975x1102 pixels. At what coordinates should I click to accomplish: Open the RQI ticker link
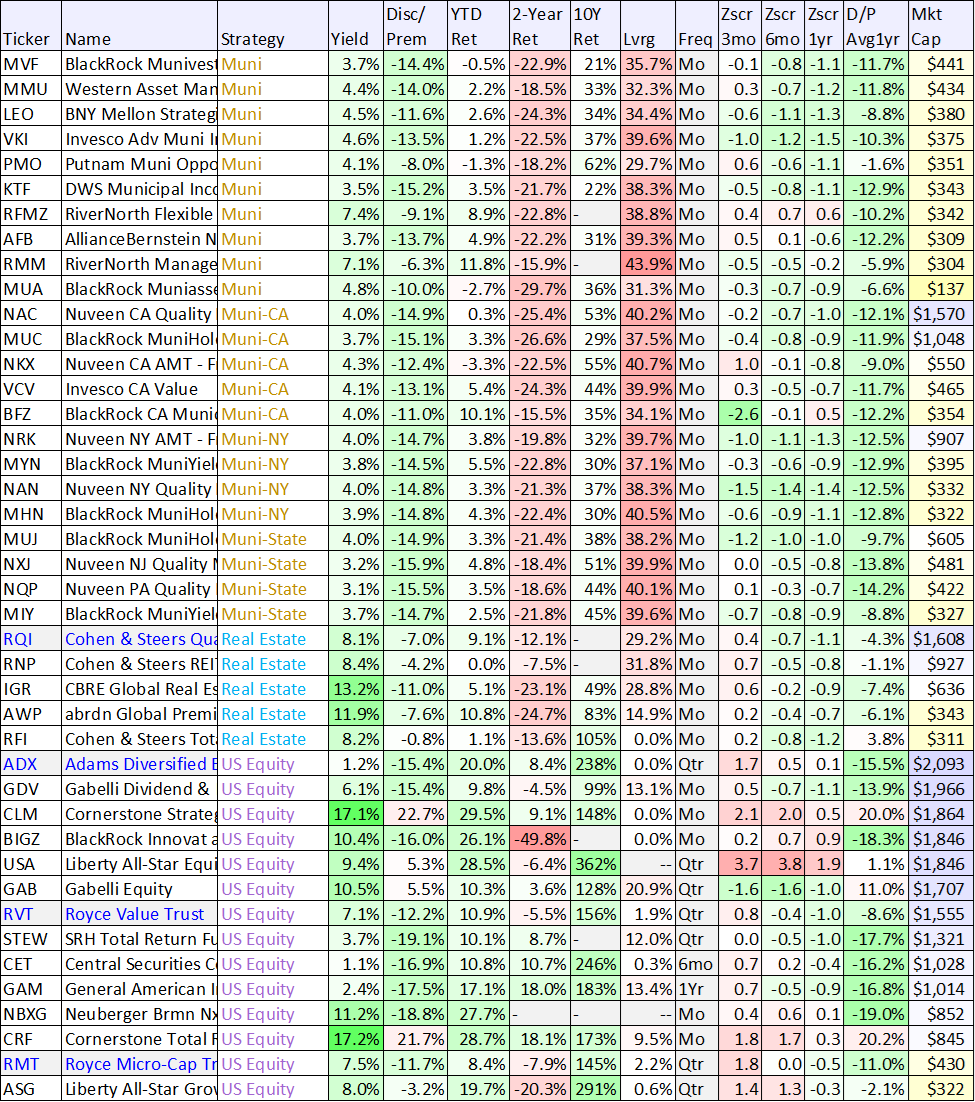coord(18,639)
